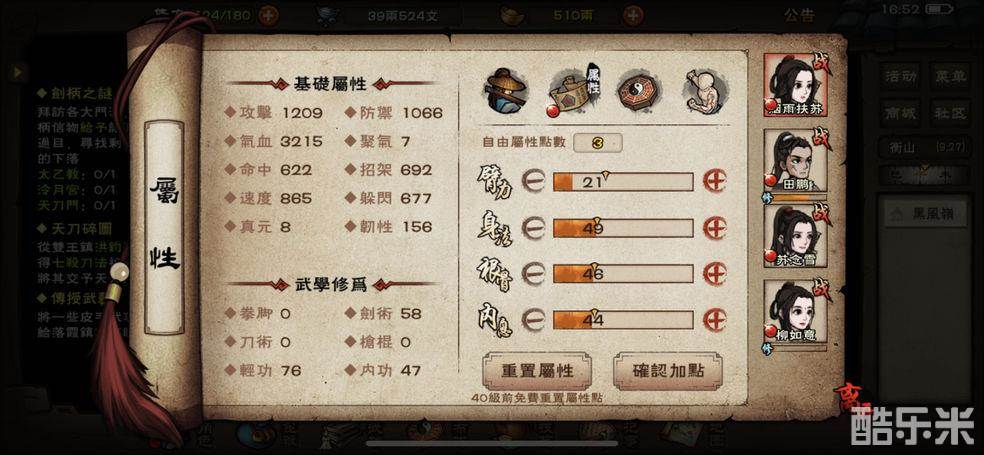The image size is (984, 455).
Task: Increase 內息 using its plus button
Action: click(714, 319)
